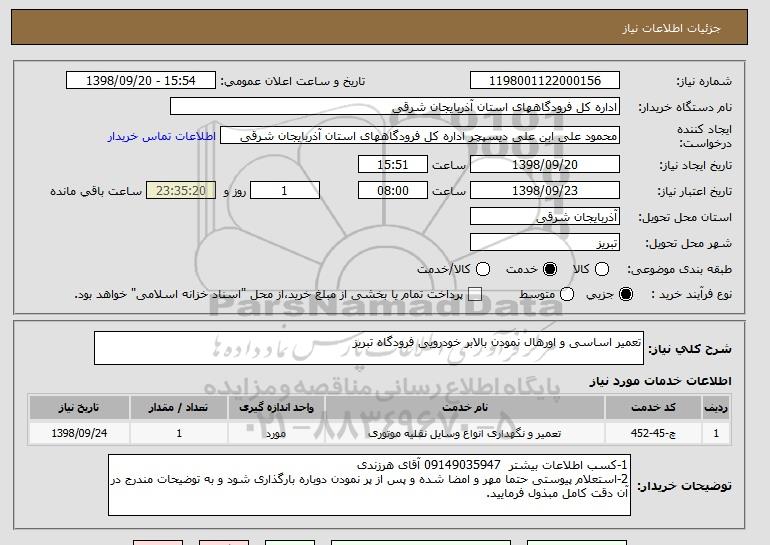Click the remaining time countdown 23:35:20
The width and height of the screenshot is (770, 545).
[x=181, y=191]
